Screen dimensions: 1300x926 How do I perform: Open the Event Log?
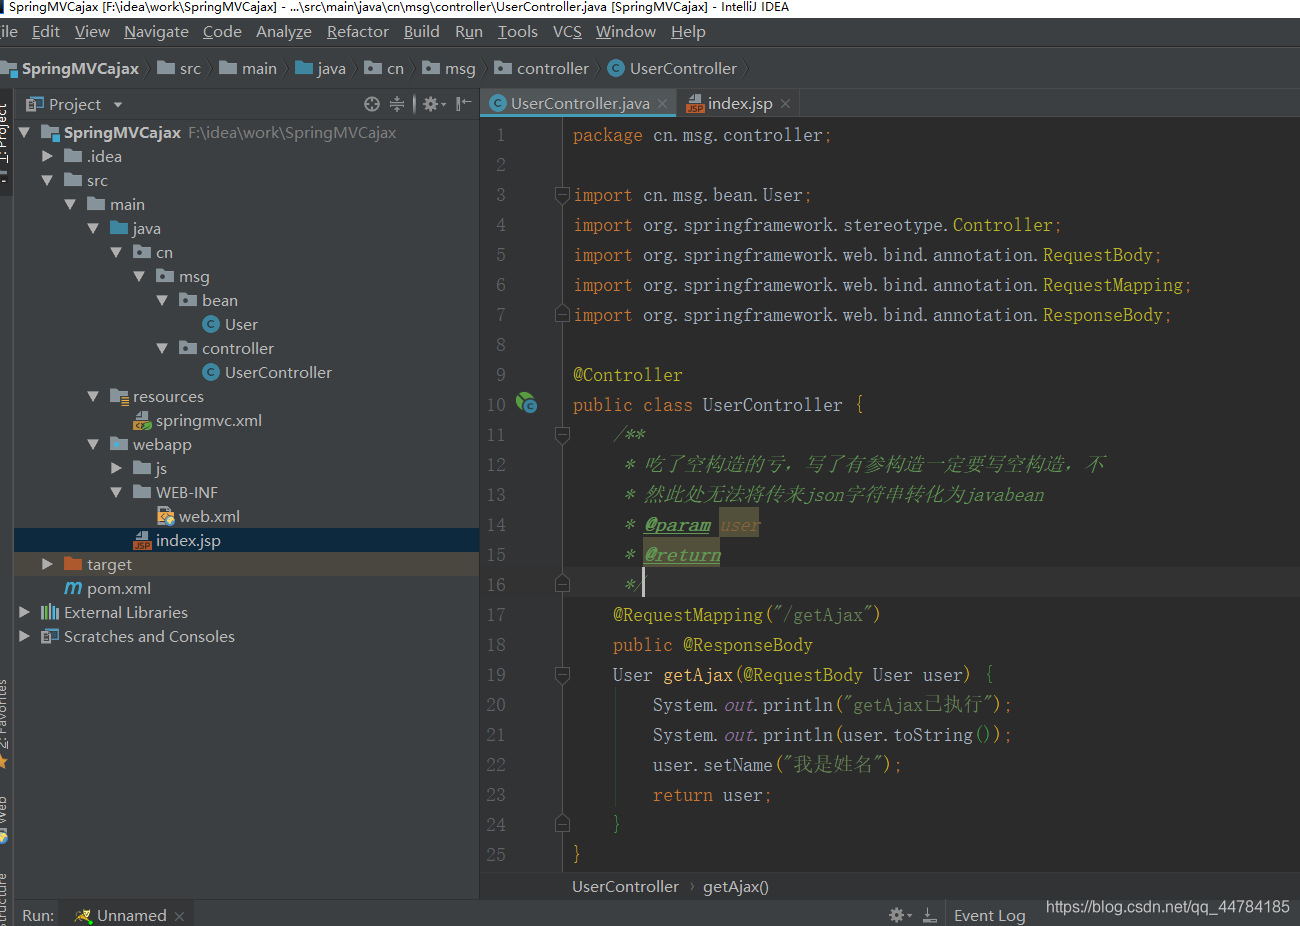(989, 915)
